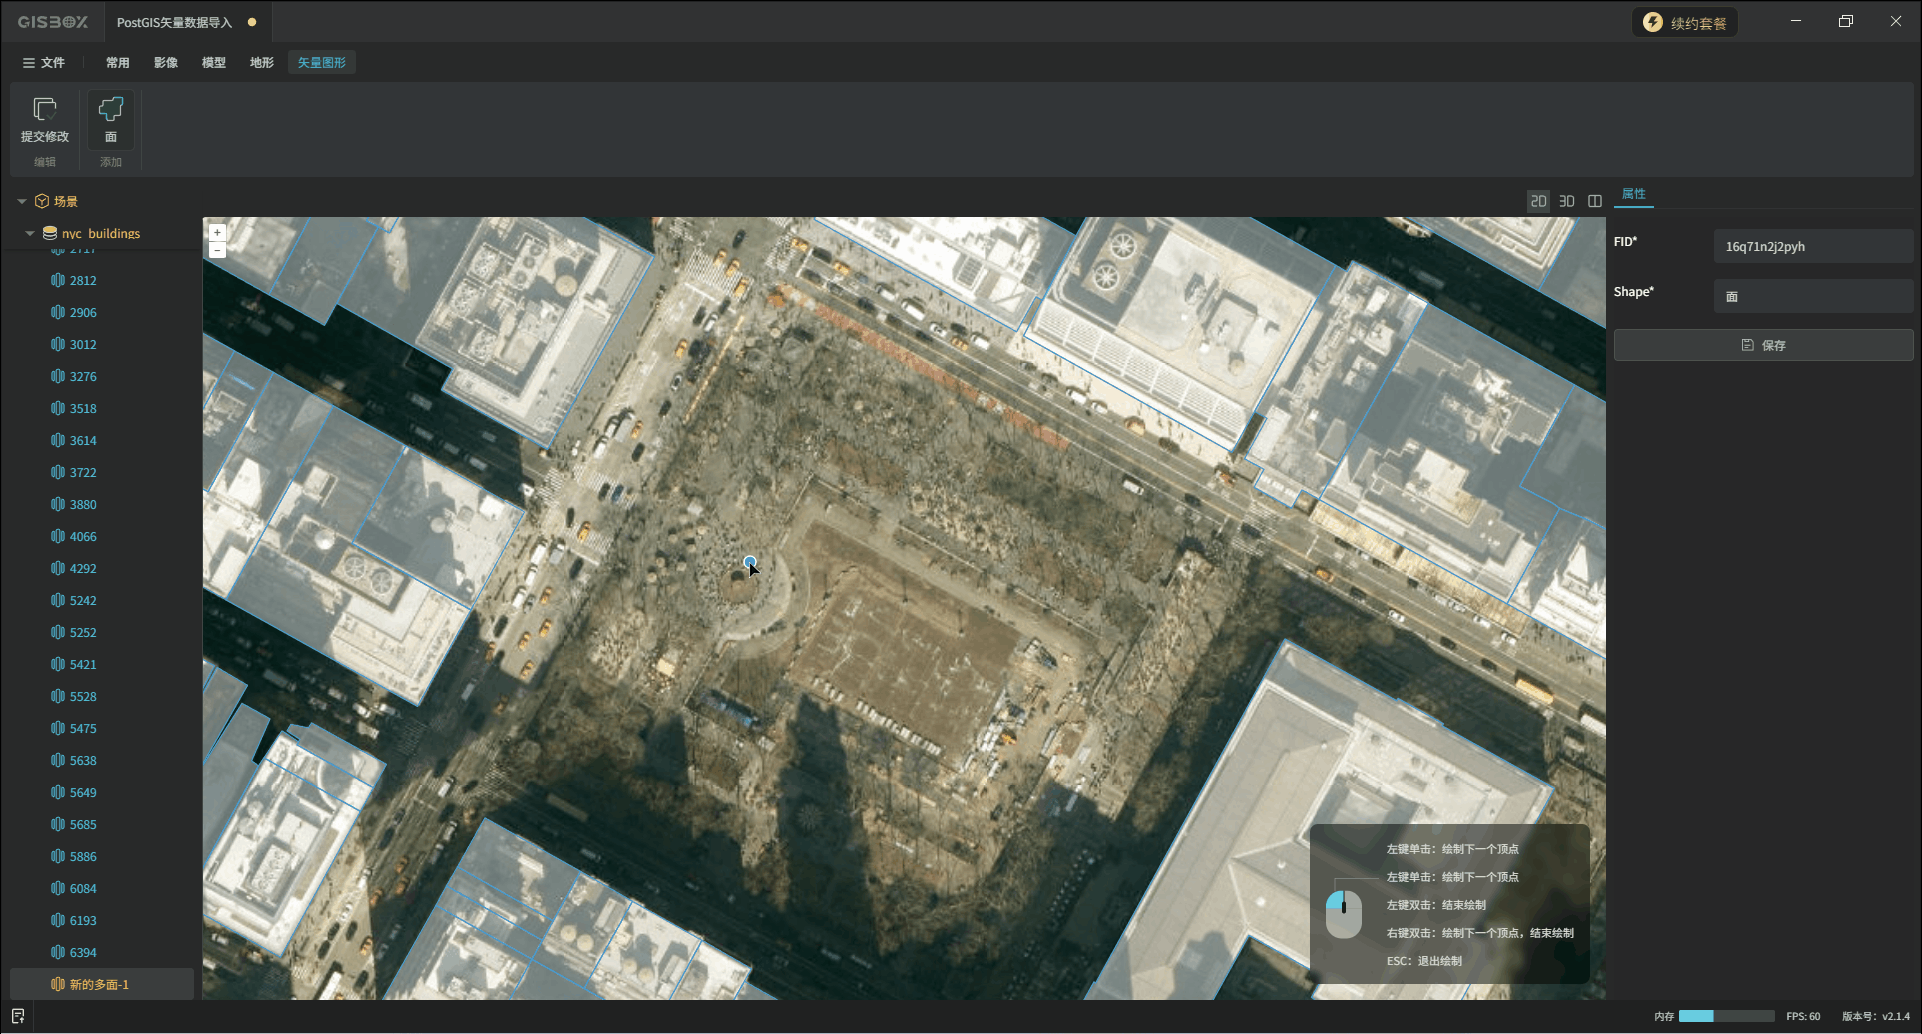Collapse the 场景 scene tree node

pos(22,201)
